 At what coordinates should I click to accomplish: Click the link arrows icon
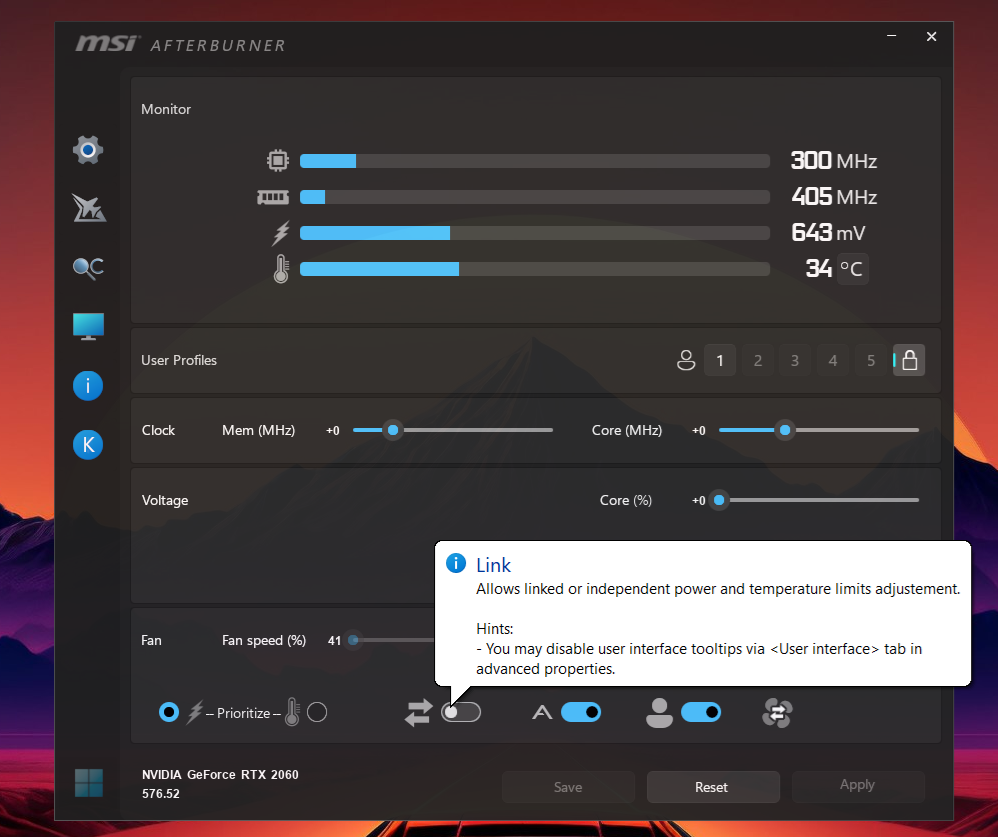pyautogui.click(x=418, y=713)
